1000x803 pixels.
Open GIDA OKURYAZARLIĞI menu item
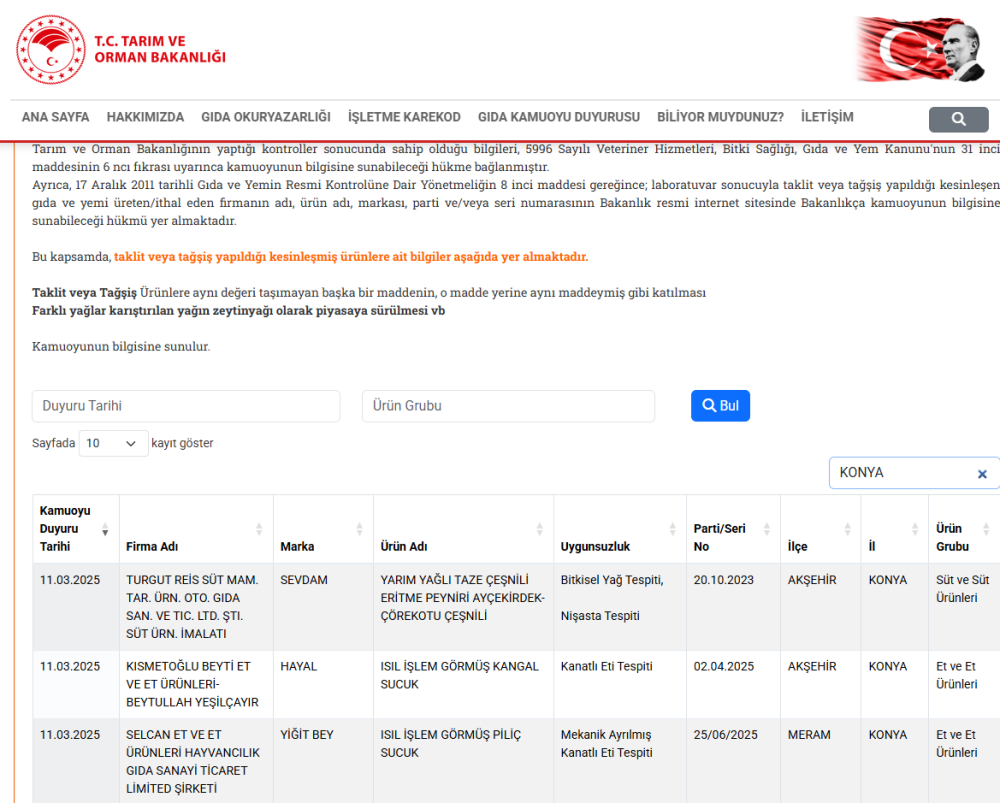266,117
